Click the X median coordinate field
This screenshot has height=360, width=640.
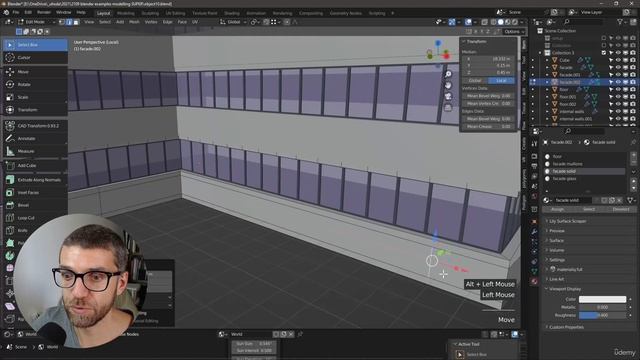click(488, 59)
